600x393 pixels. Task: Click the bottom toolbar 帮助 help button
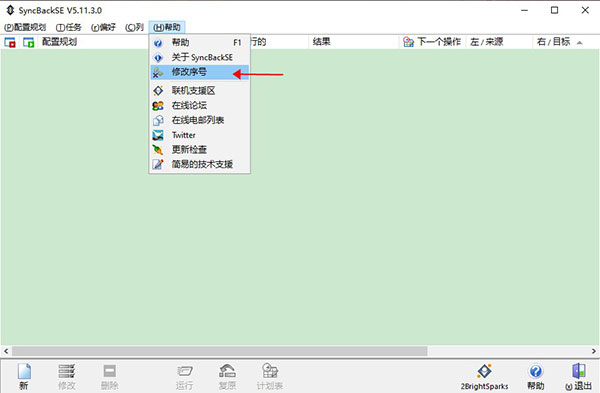click(536, 377)
